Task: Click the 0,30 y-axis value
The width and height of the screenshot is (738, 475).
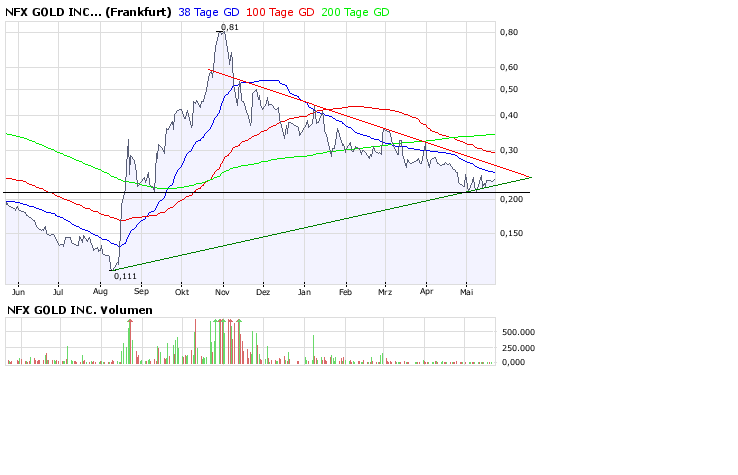Action: pyautogui.click(x=509, y=150)
